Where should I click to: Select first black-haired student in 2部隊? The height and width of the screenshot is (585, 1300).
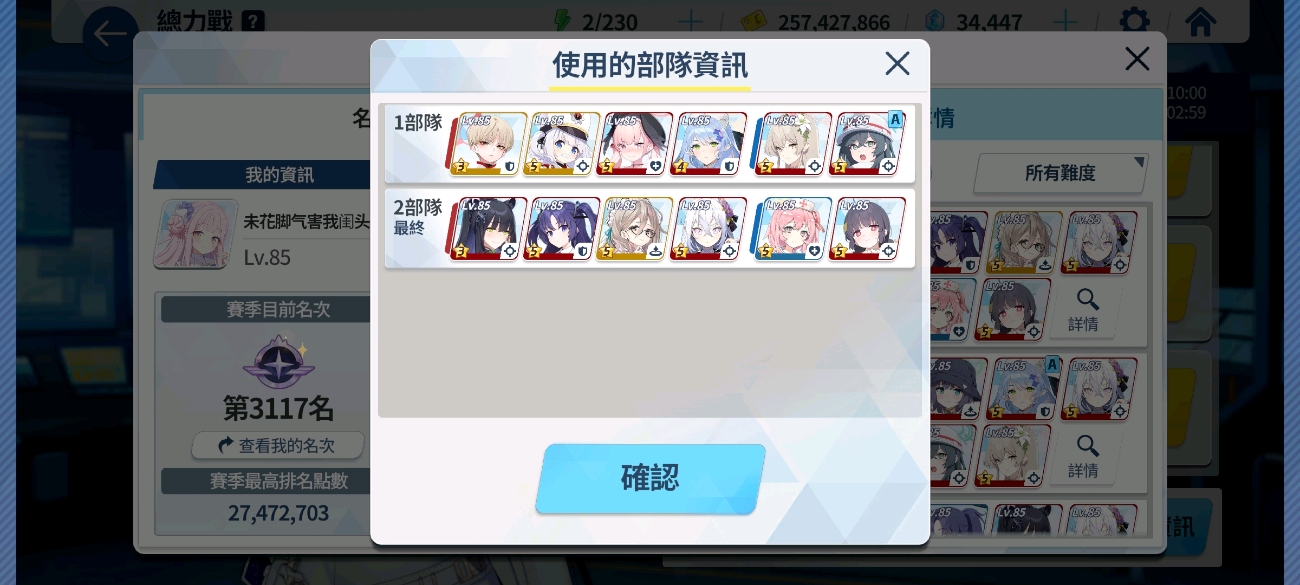pyautogui.click(x=487, y=229)
